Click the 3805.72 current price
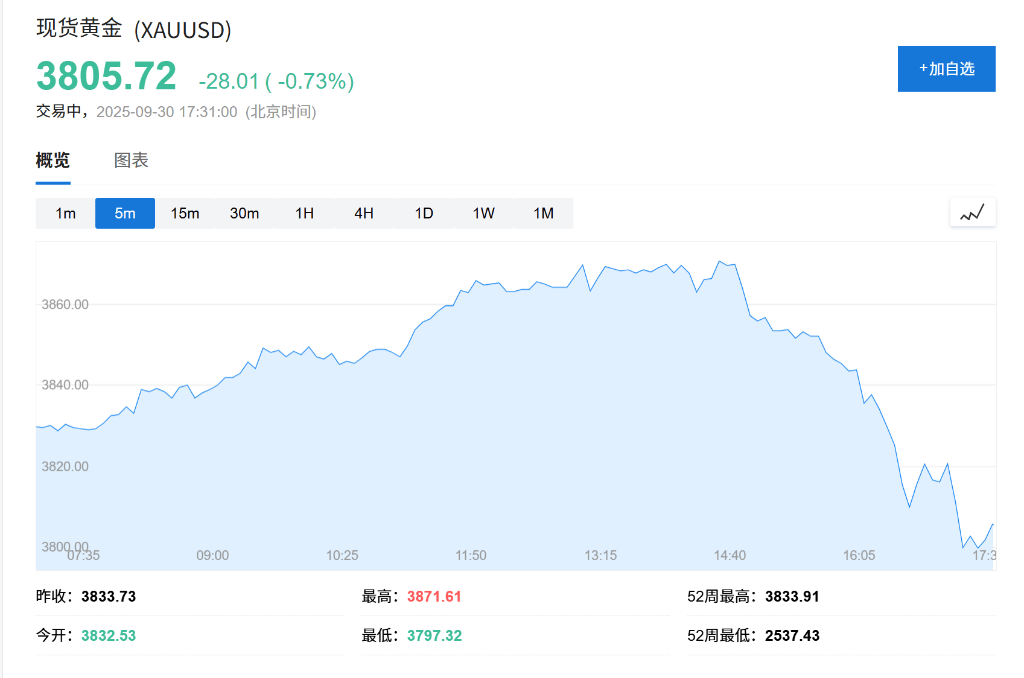 [106, 77]
